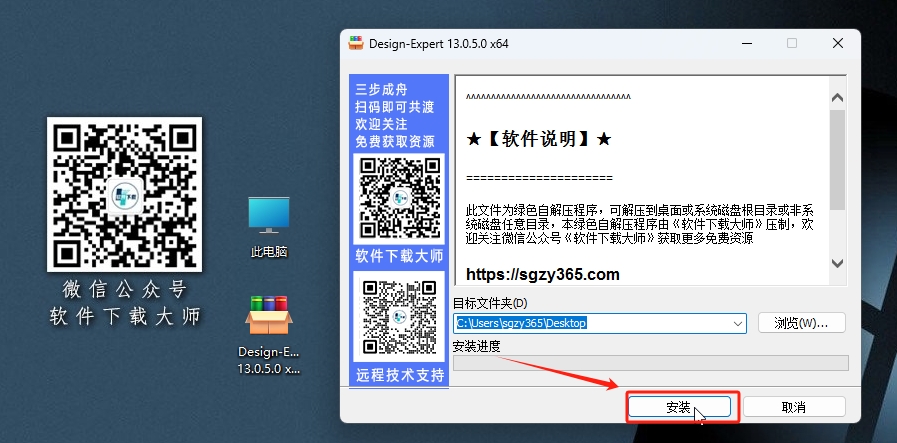Click the 免费获取资源 sidebar text
The height and width of the screenshot is (443, 897).
pos(395,141)
